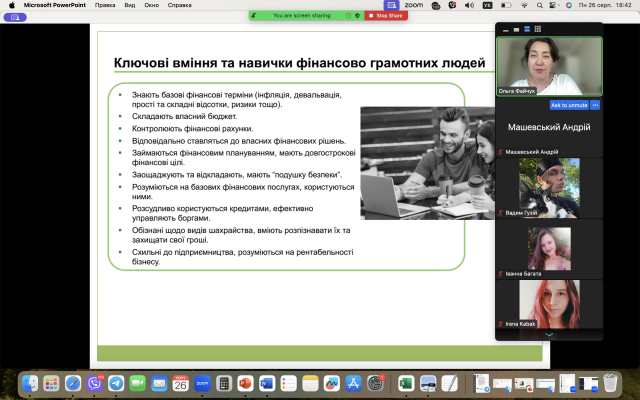Open Zoom app from the Dock
This screenshot has width=640, height=400.
[202, 384]
